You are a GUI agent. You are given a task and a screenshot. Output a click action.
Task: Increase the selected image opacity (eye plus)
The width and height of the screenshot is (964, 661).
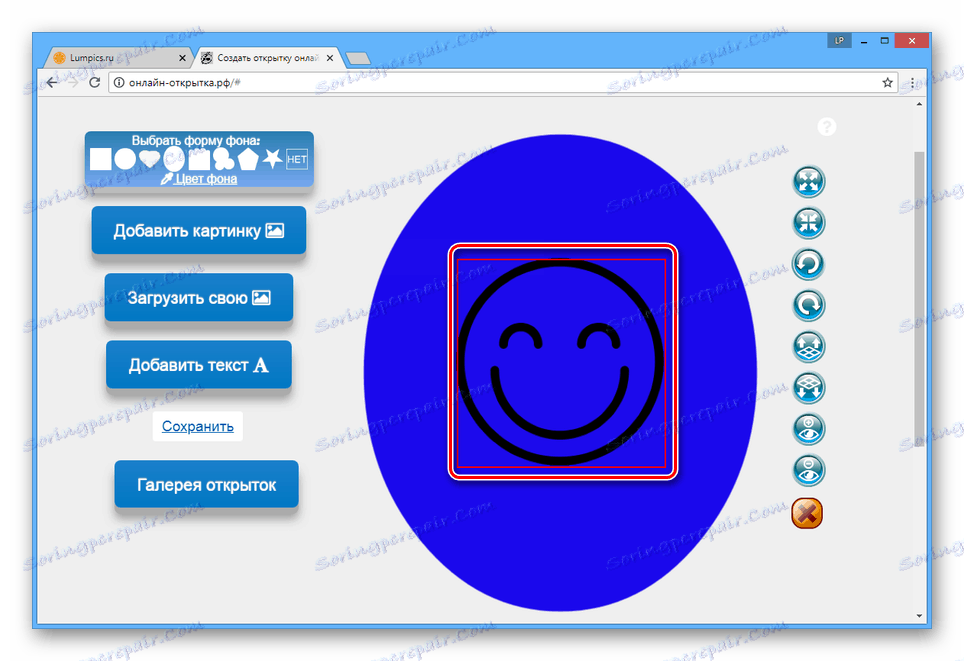click(x=808, y=429)
